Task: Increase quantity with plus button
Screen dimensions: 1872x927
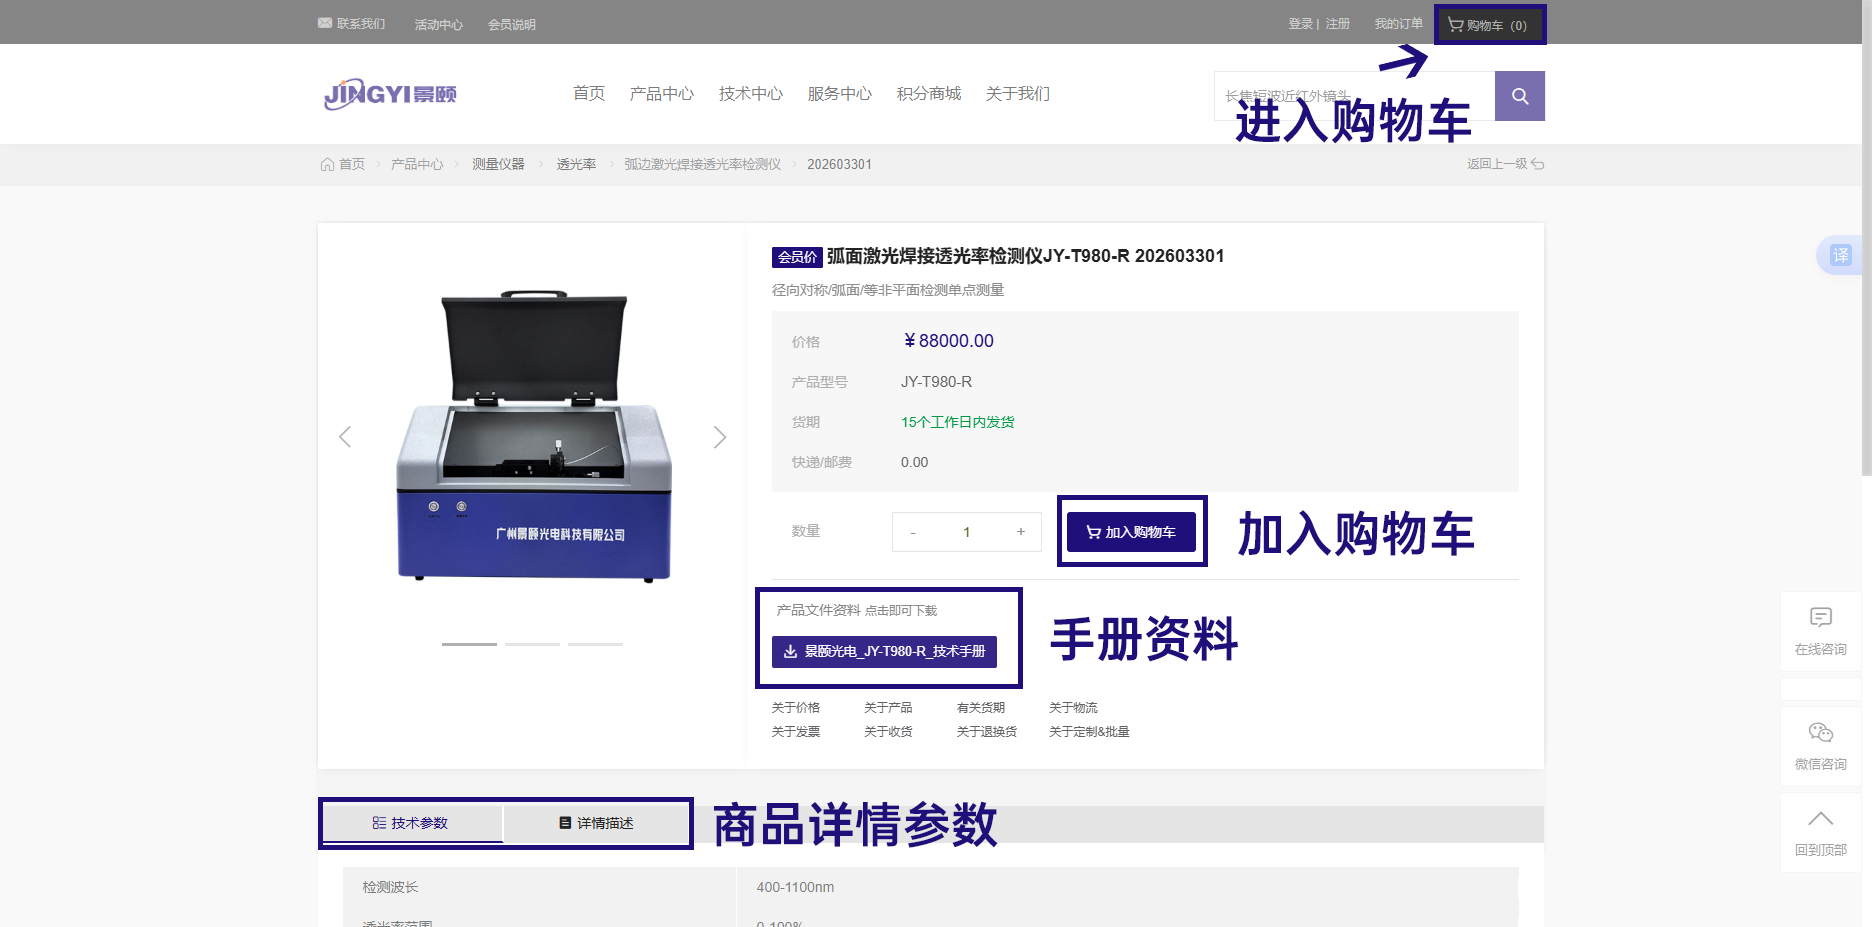Action: coord(1020,532)
